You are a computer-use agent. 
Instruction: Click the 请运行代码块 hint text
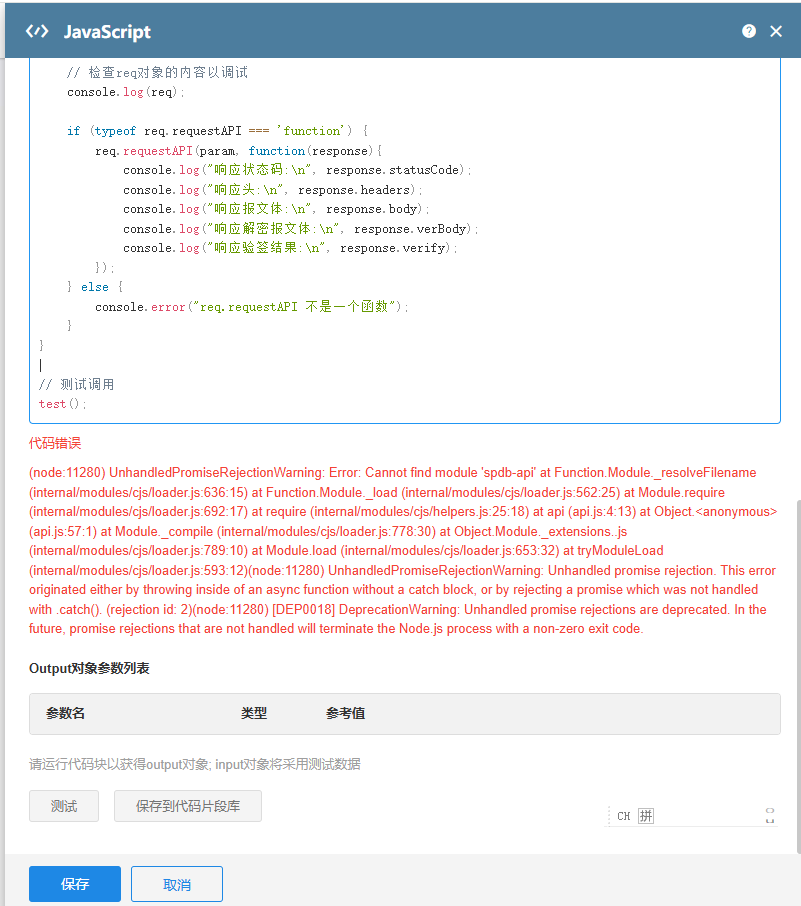point(195,764)
